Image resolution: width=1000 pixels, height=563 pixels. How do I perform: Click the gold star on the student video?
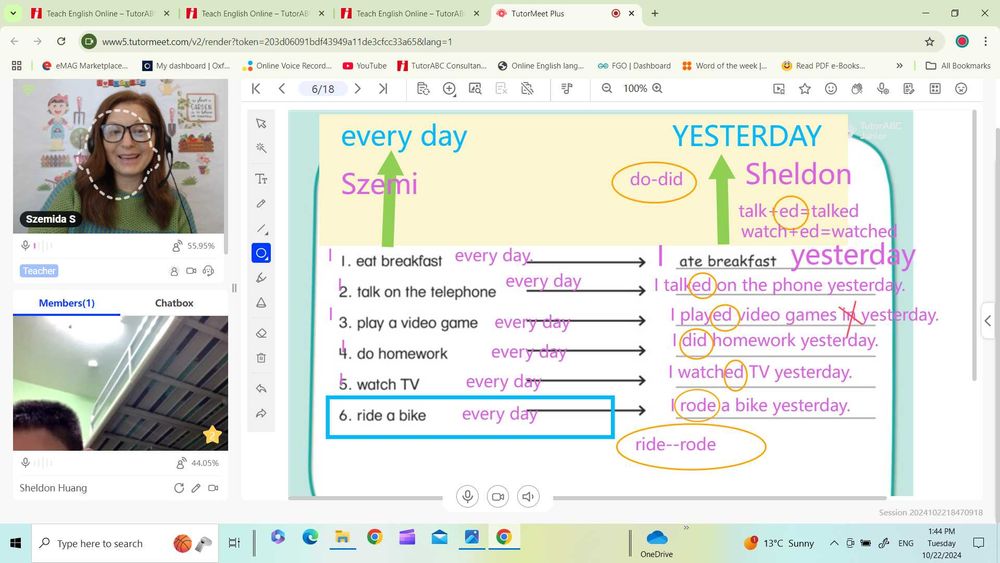tap(212, 435)
